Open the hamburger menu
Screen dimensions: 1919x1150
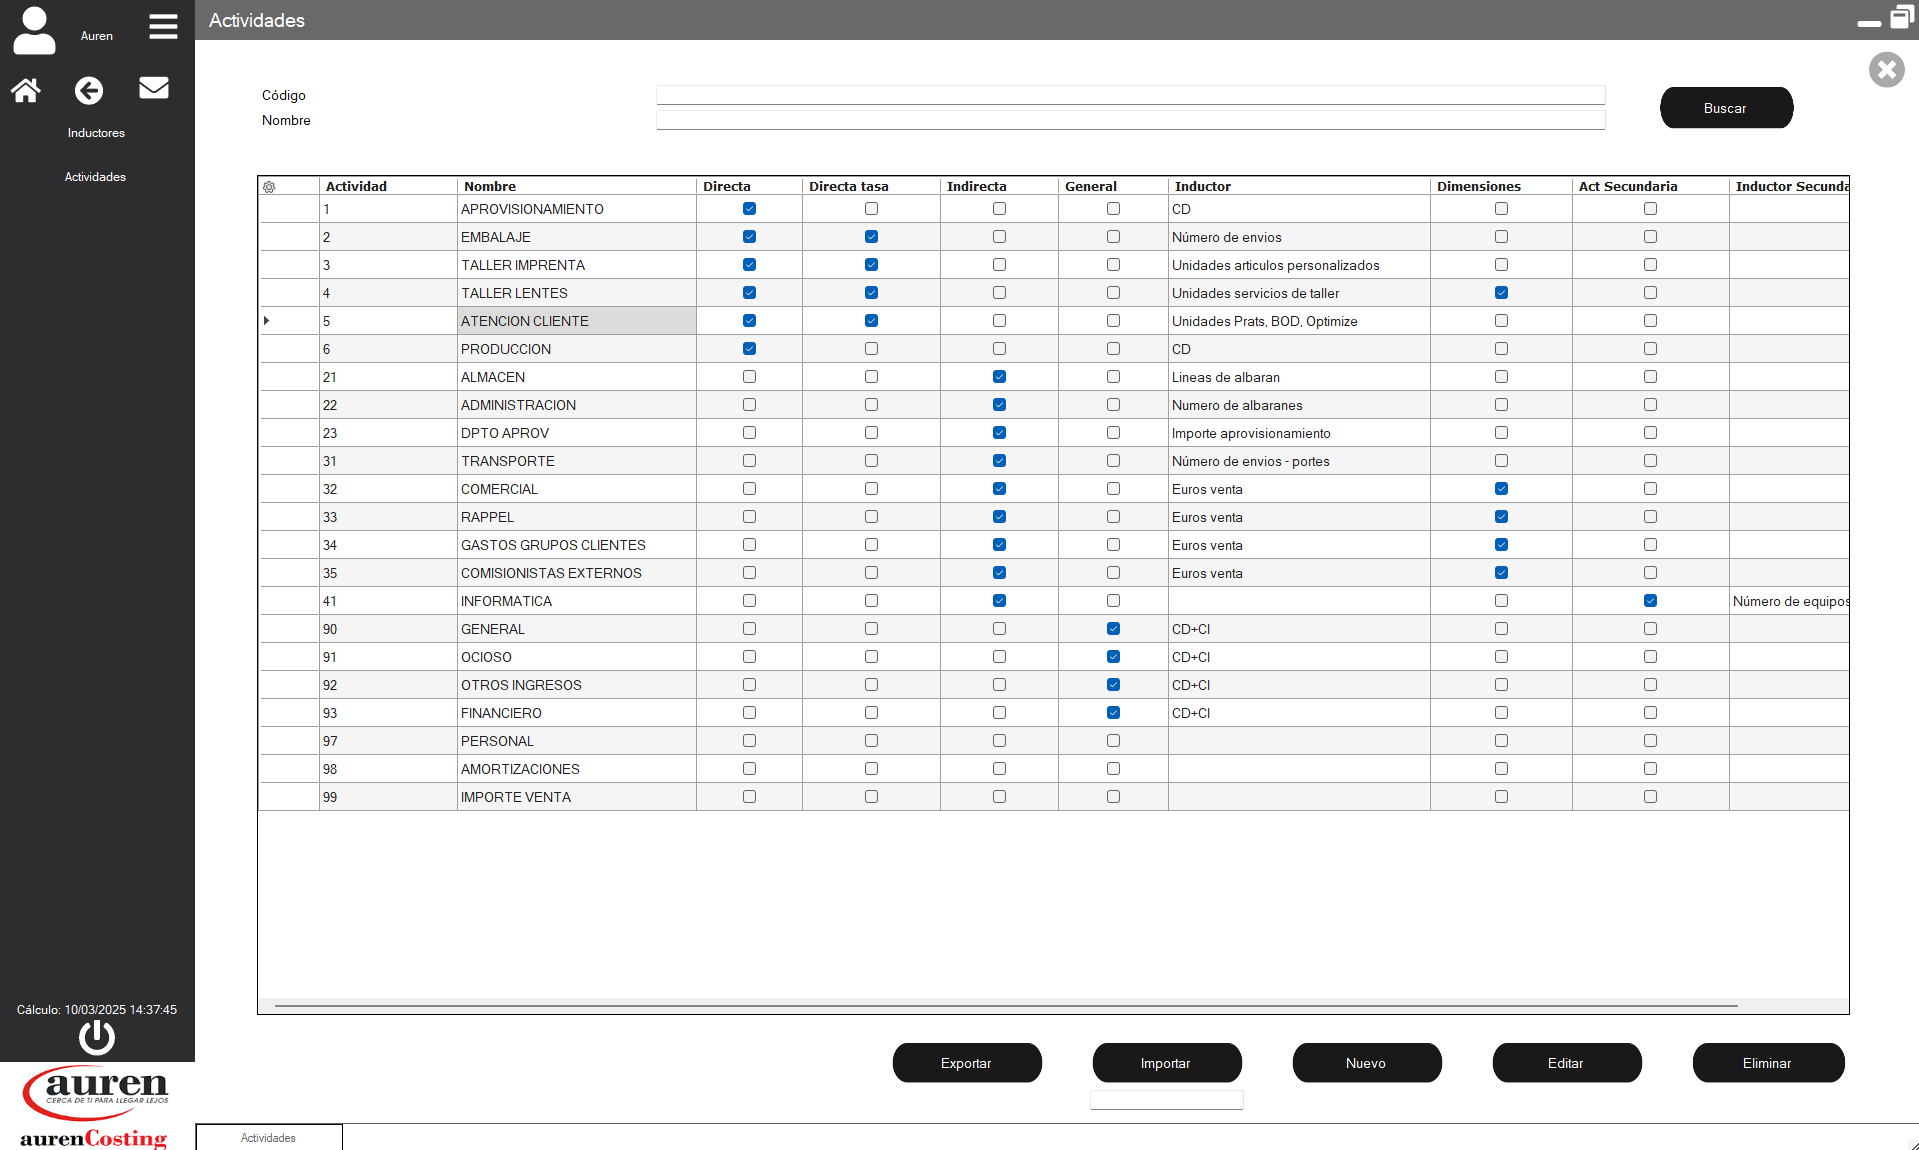pos(163,27)
